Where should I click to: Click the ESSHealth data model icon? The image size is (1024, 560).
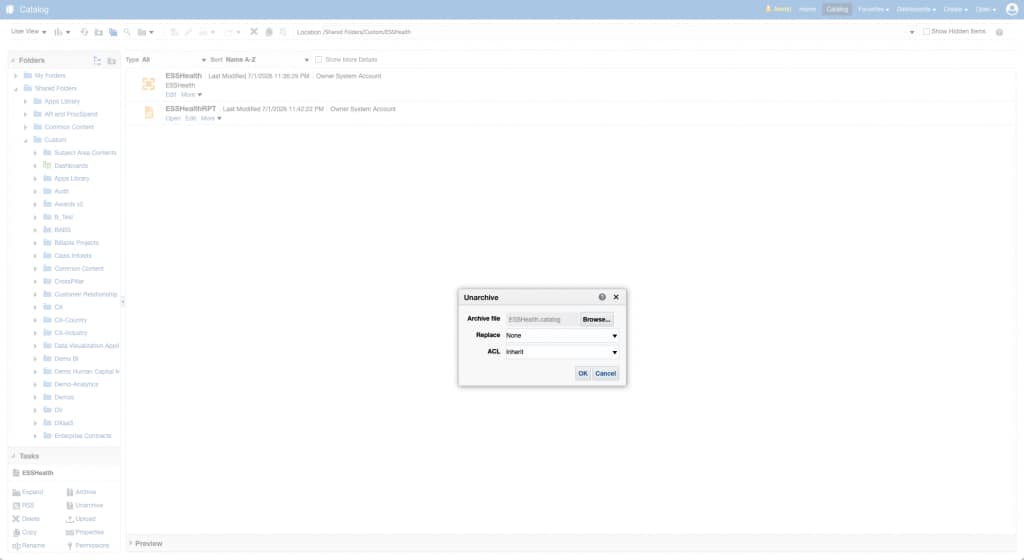point(149,84)
